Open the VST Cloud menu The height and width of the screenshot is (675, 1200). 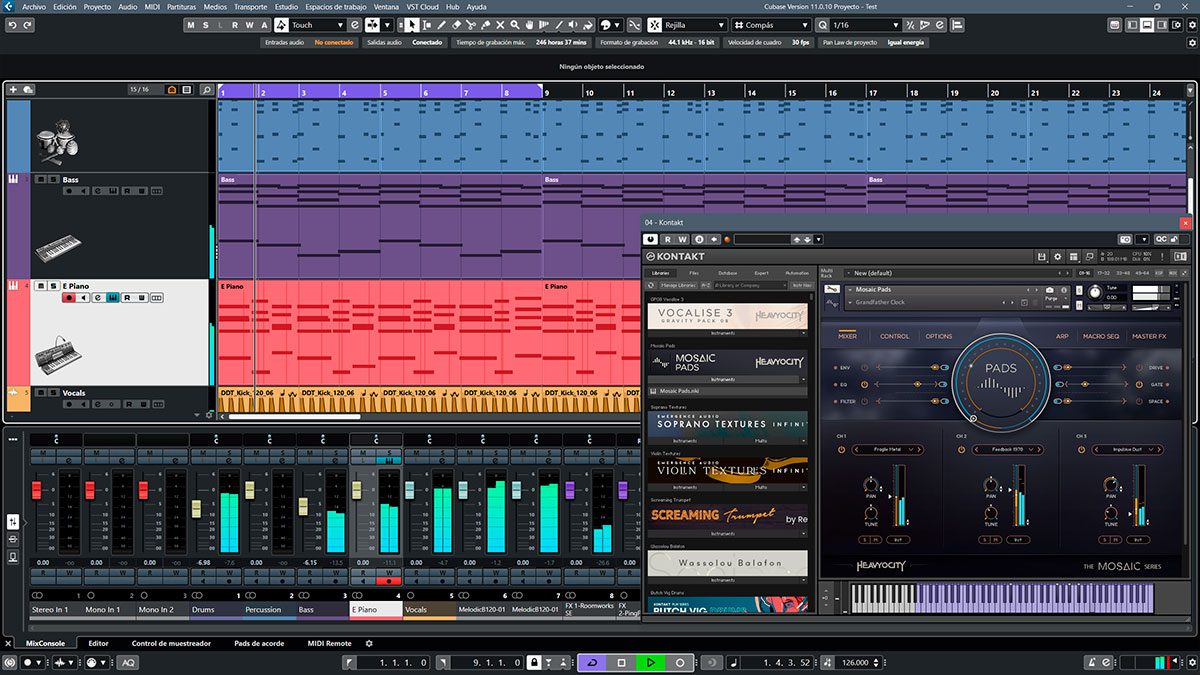point(422,6)
